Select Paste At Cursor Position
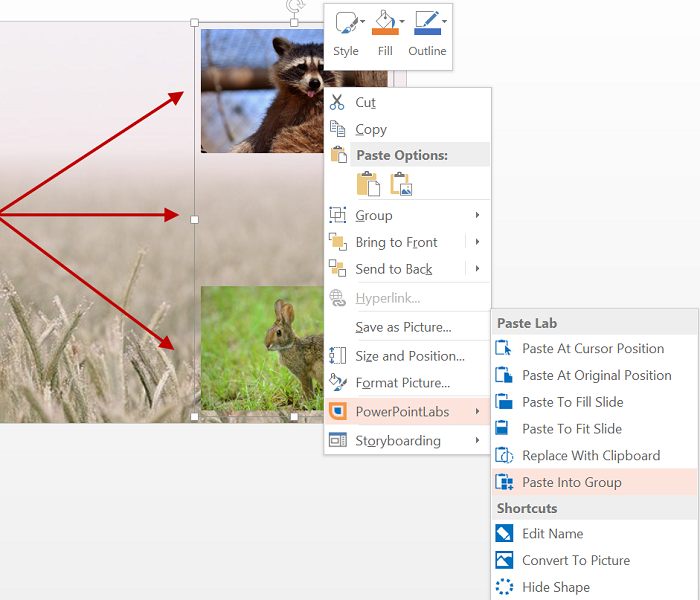Viewport: 700px width, 600px height. [x=592, y=349]
